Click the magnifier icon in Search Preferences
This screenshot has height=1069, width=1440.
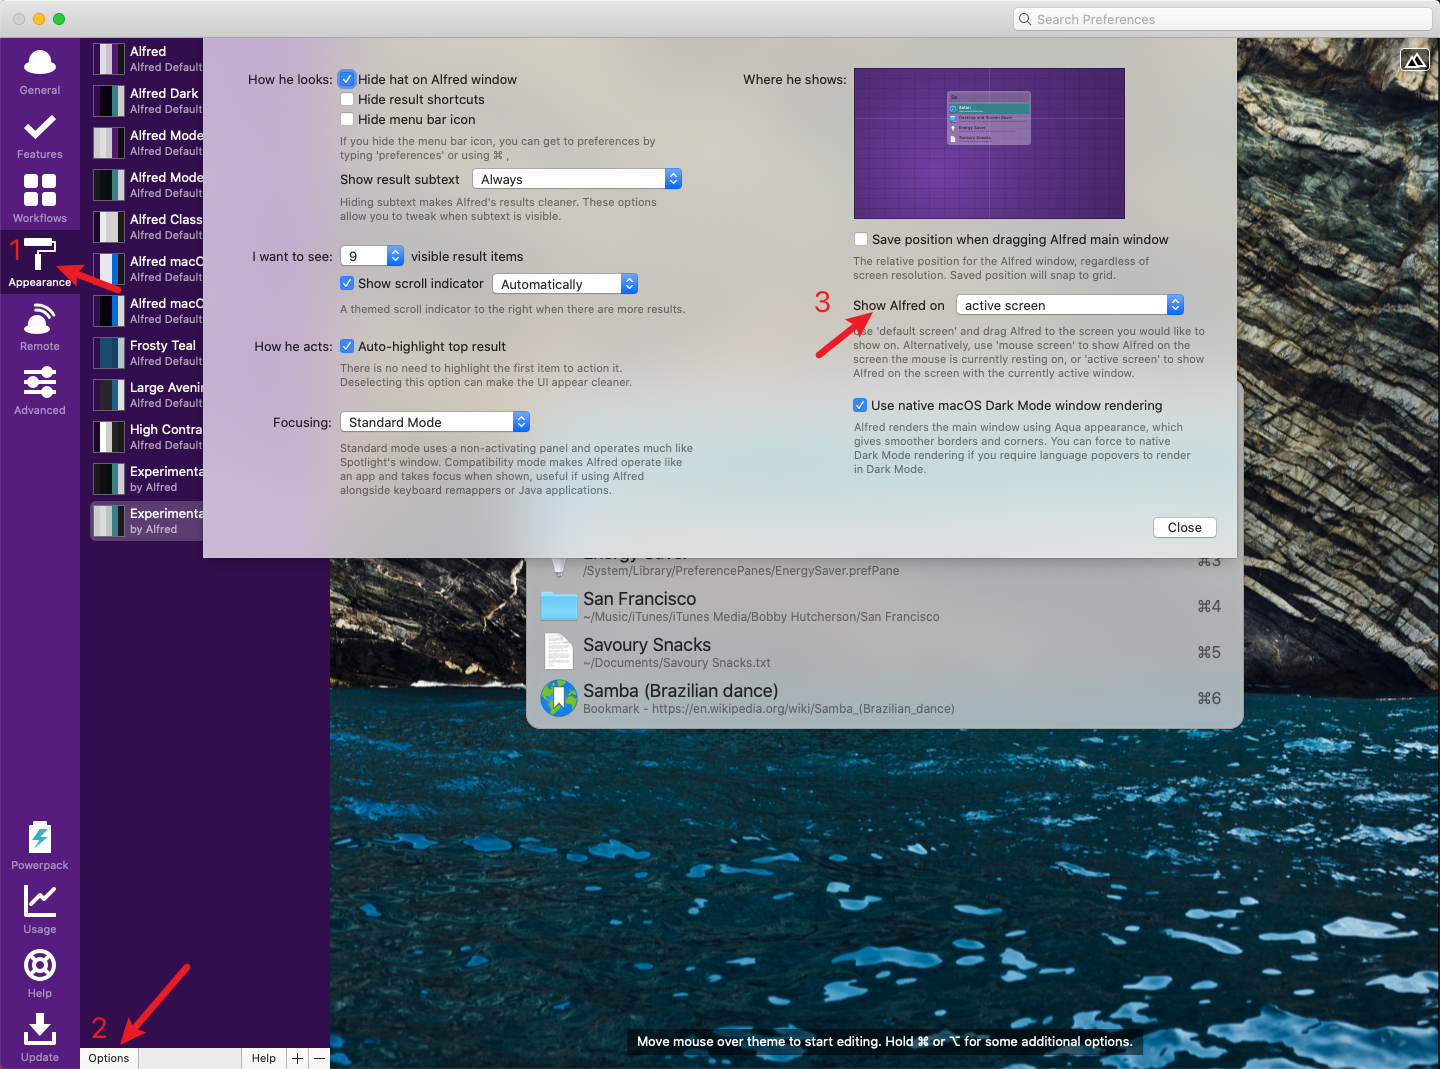coord(1025,19)
